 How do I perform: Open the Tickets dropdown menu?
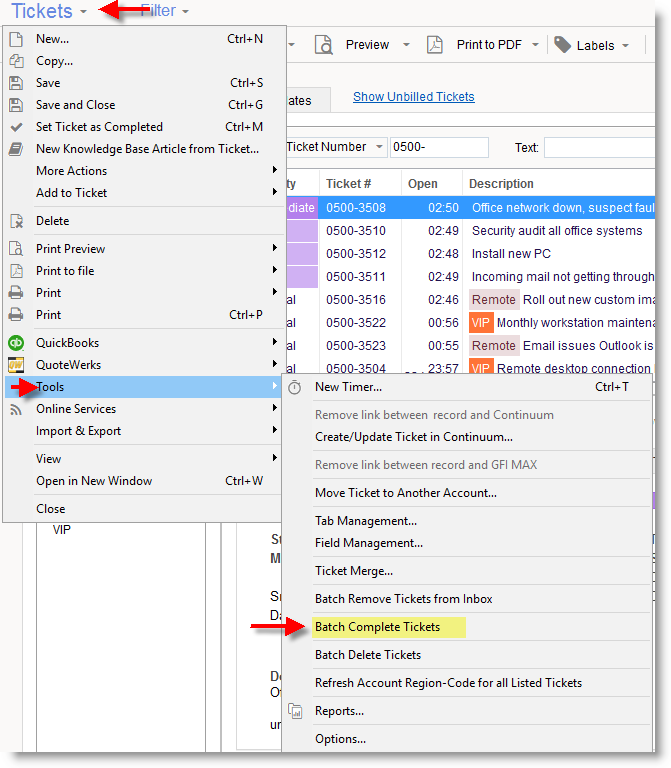pyautogui.click(x=49, y=11)
